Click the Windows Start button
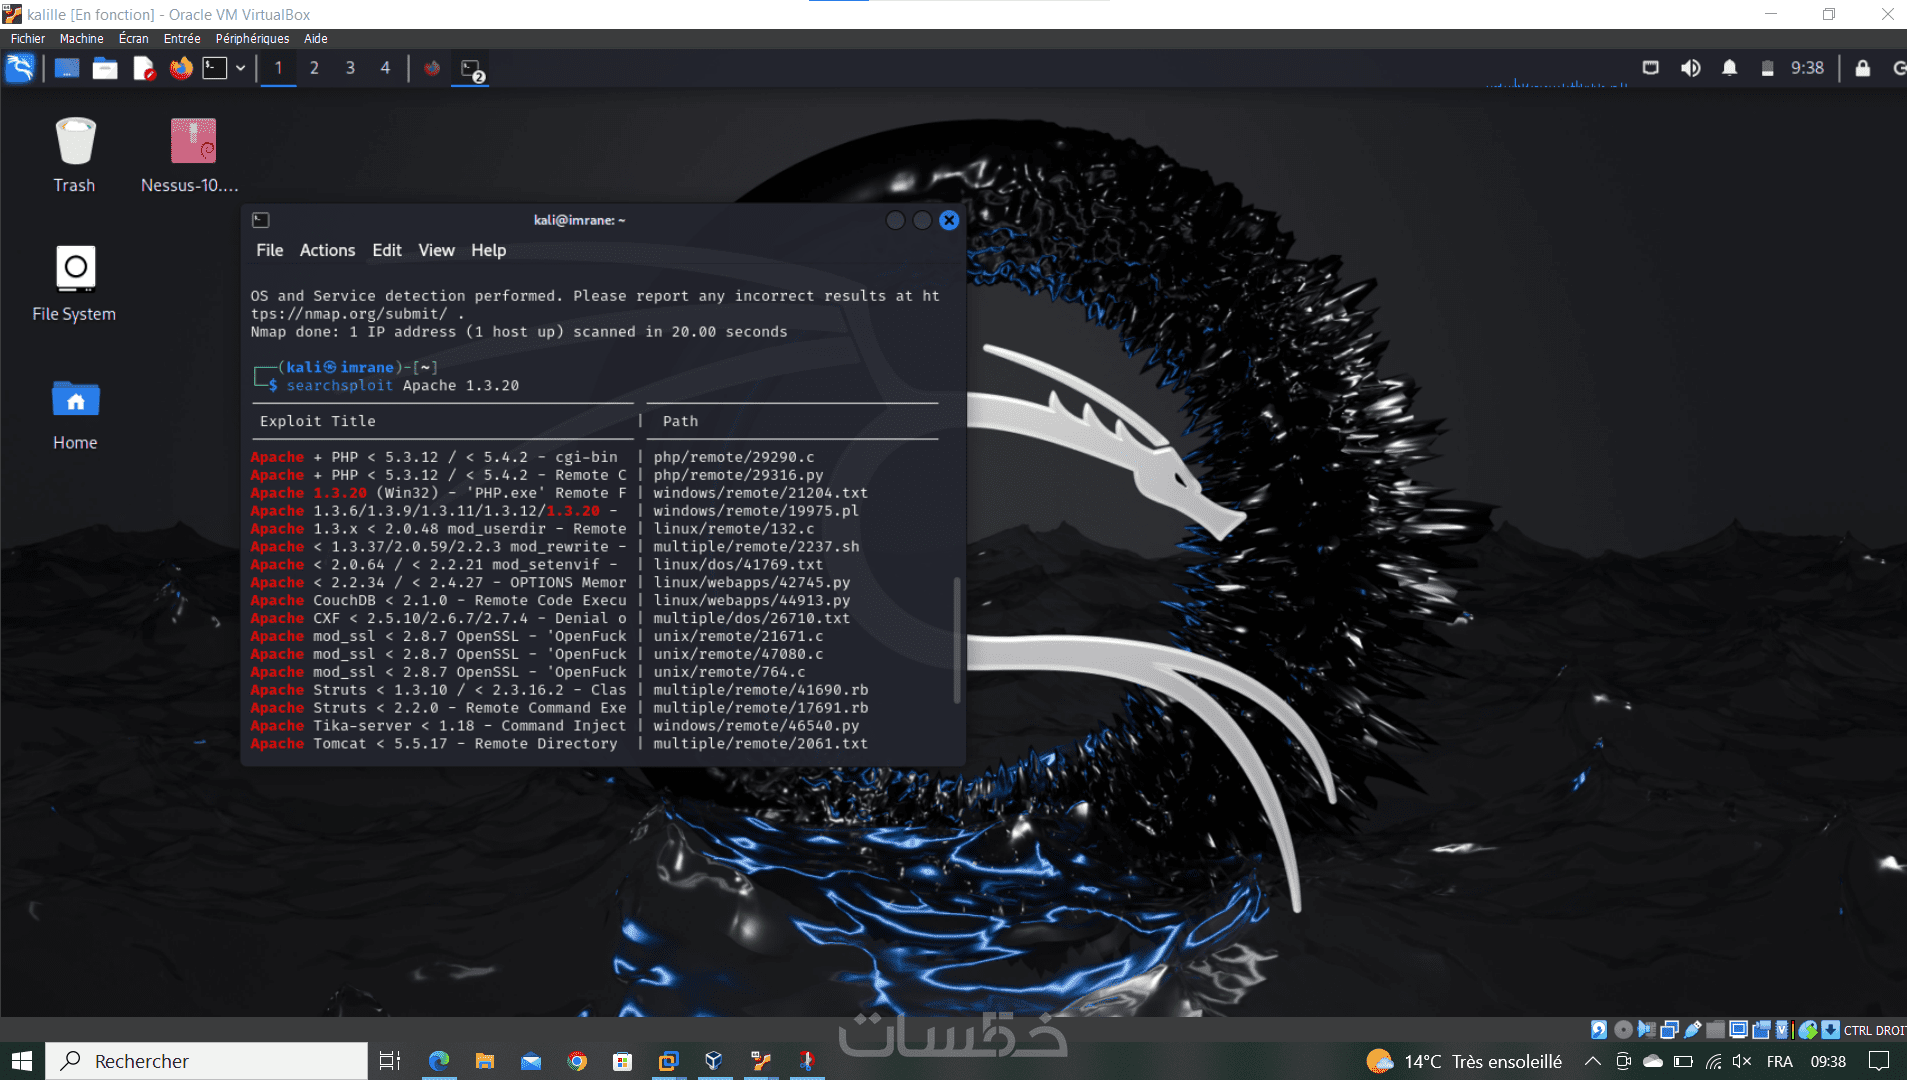The image size is (1907, 1080). (x=22, y=1061)
